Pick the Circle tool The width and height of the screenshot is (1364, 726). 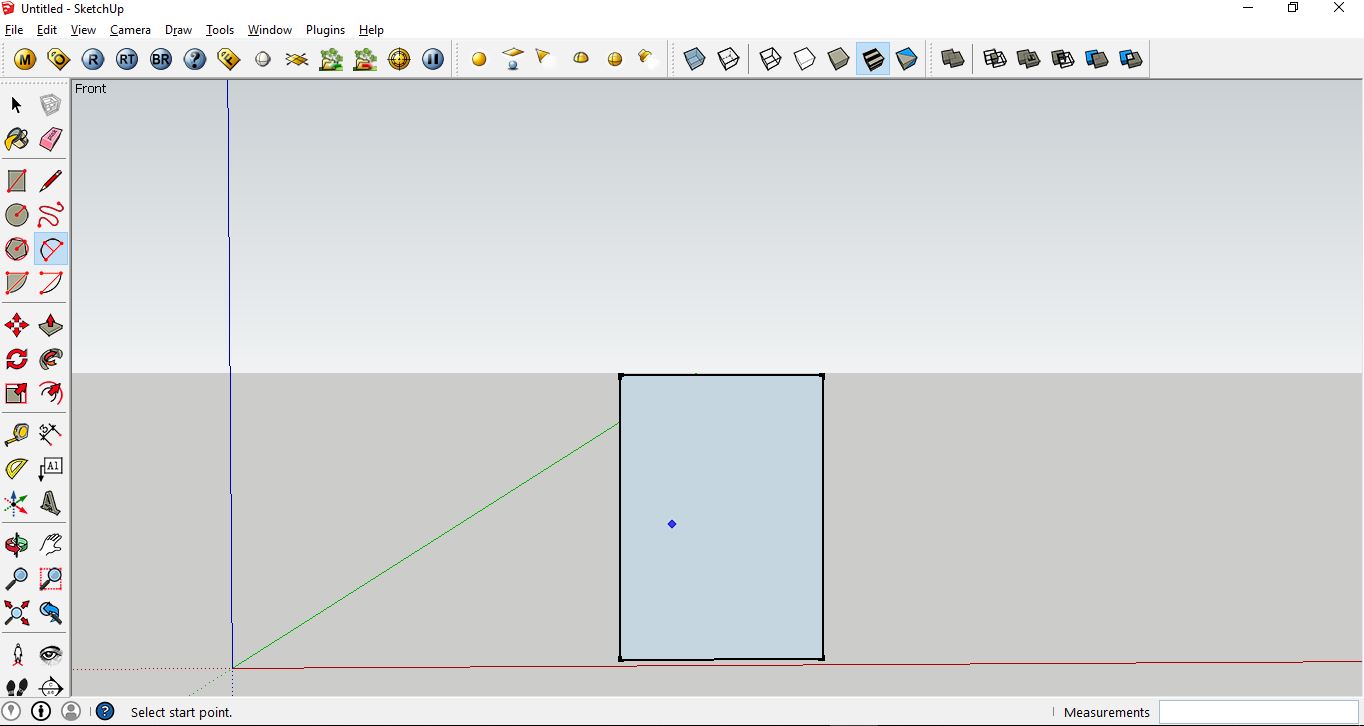[x=16, y=215]
